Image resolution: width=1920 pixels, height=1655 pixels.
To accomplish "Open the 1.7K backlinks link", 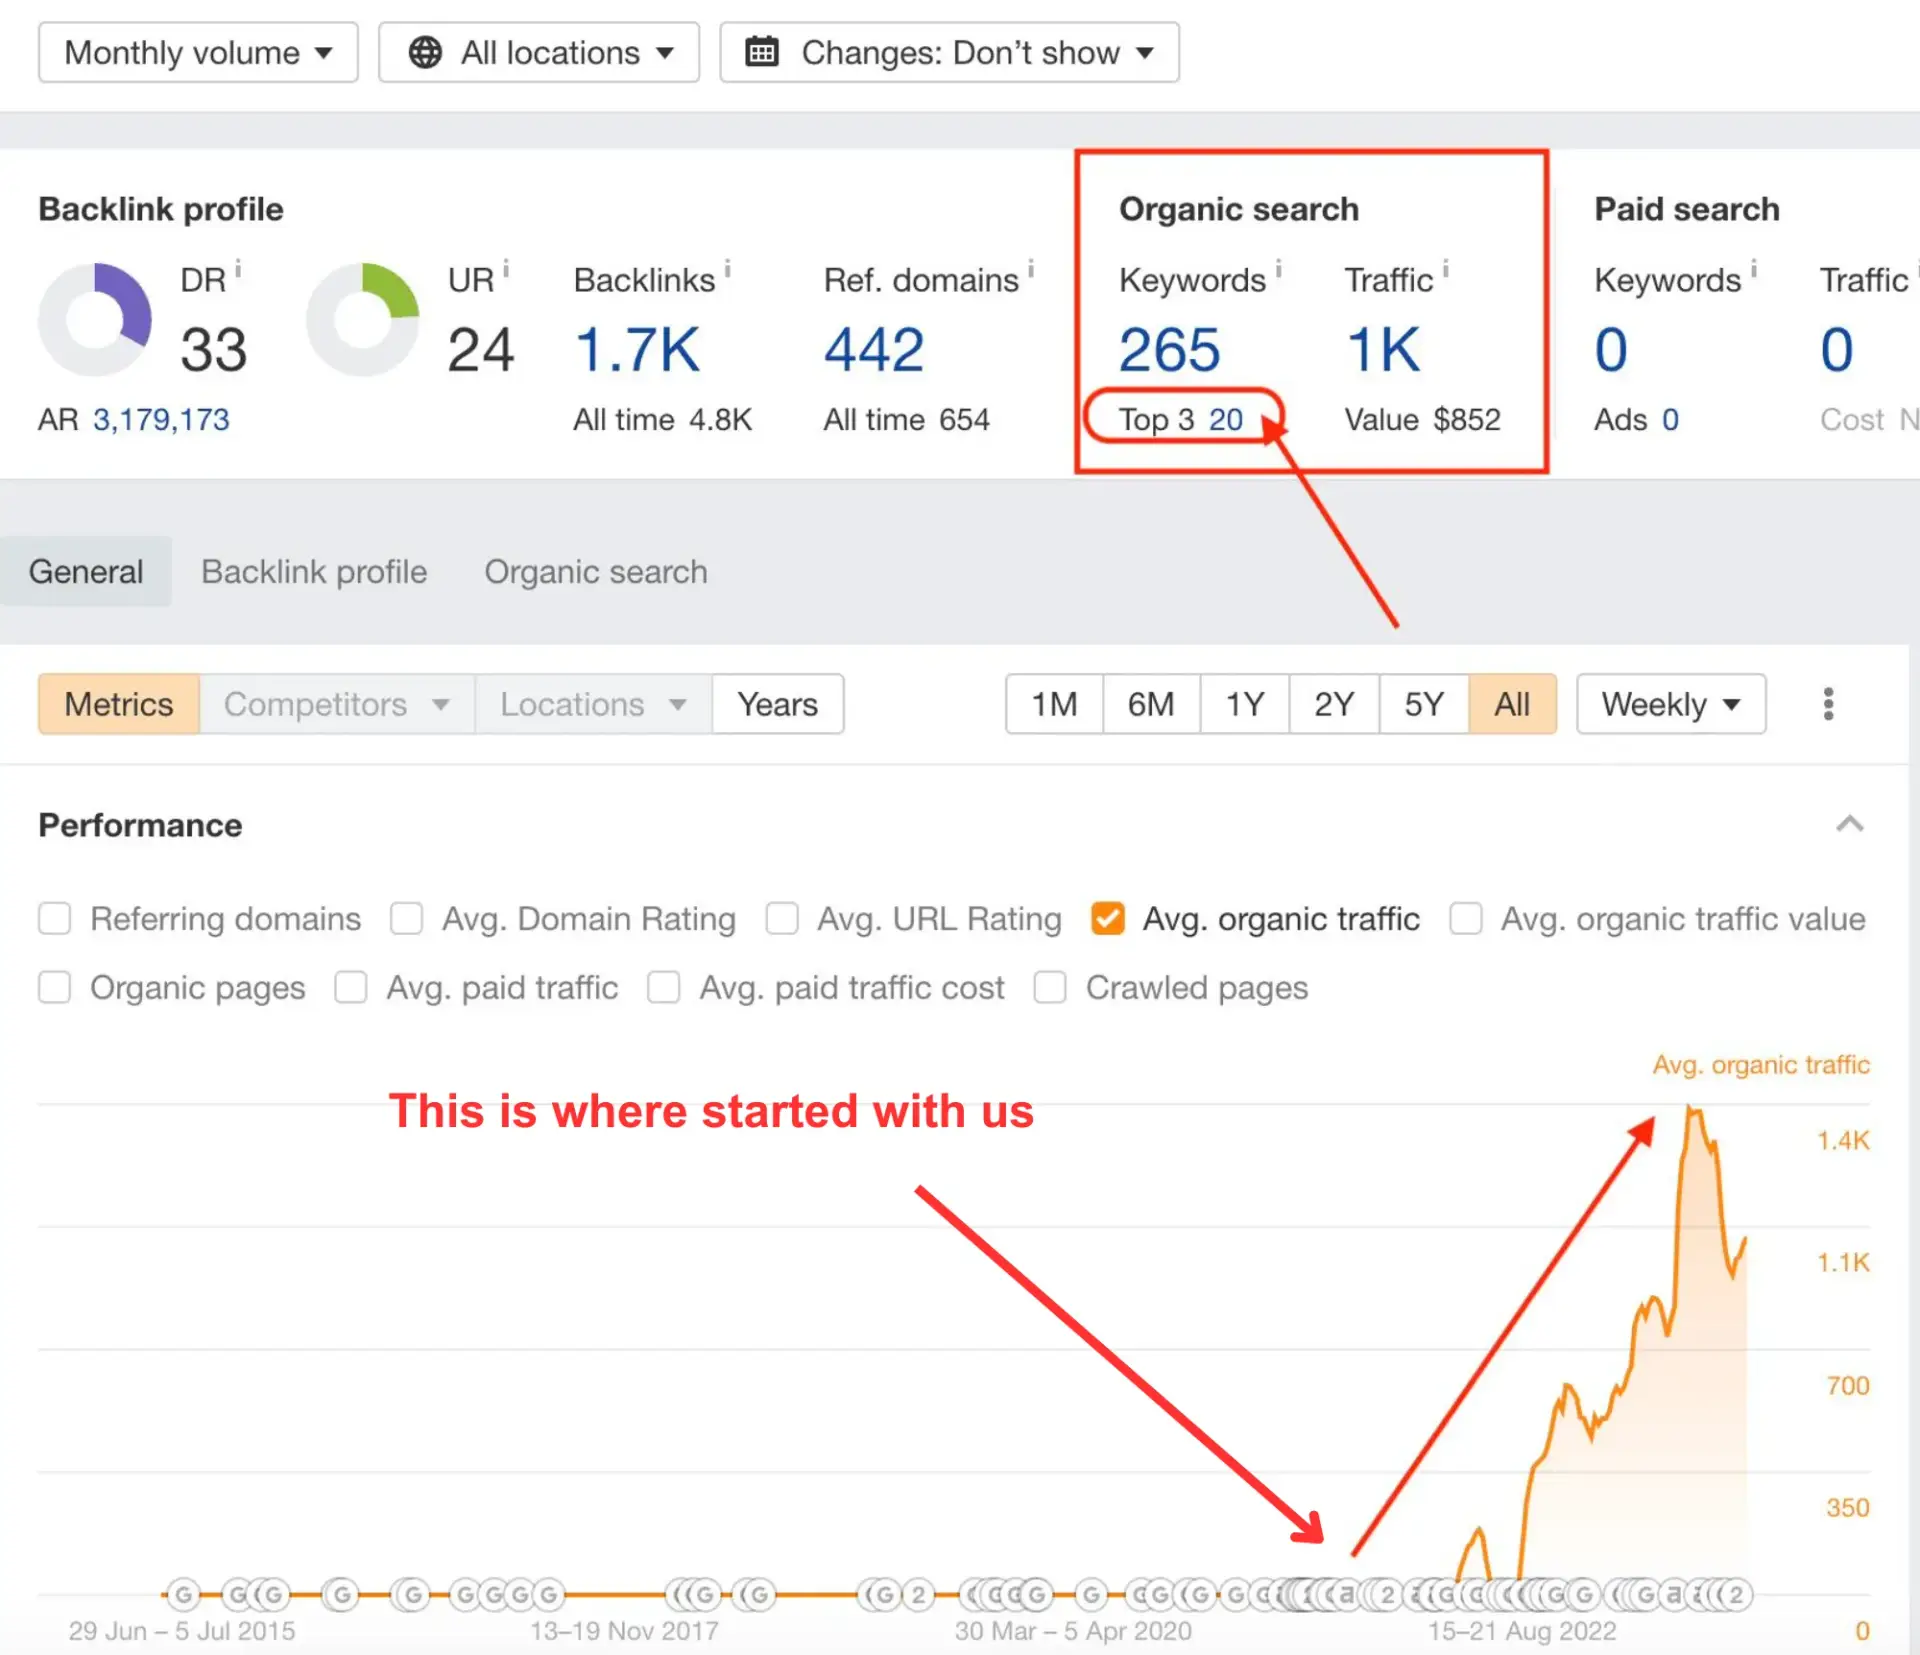I will (x=637, y=350).
